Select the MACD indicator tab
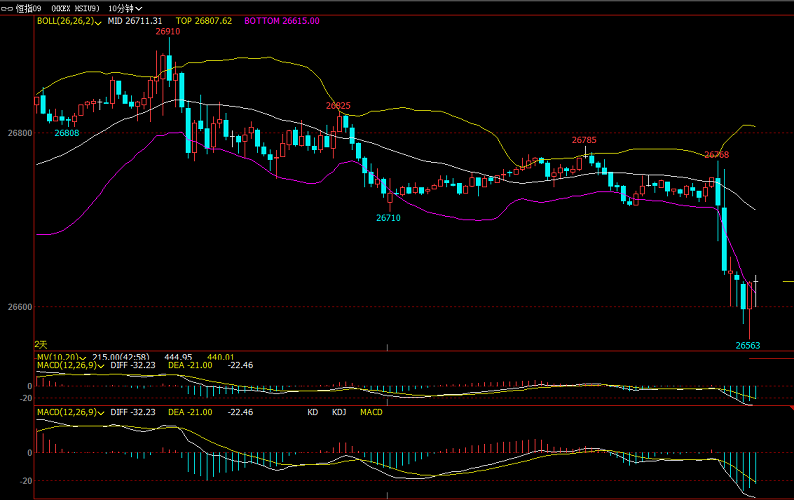The width and height of the screenshot is (794, 500). point(371,412)
